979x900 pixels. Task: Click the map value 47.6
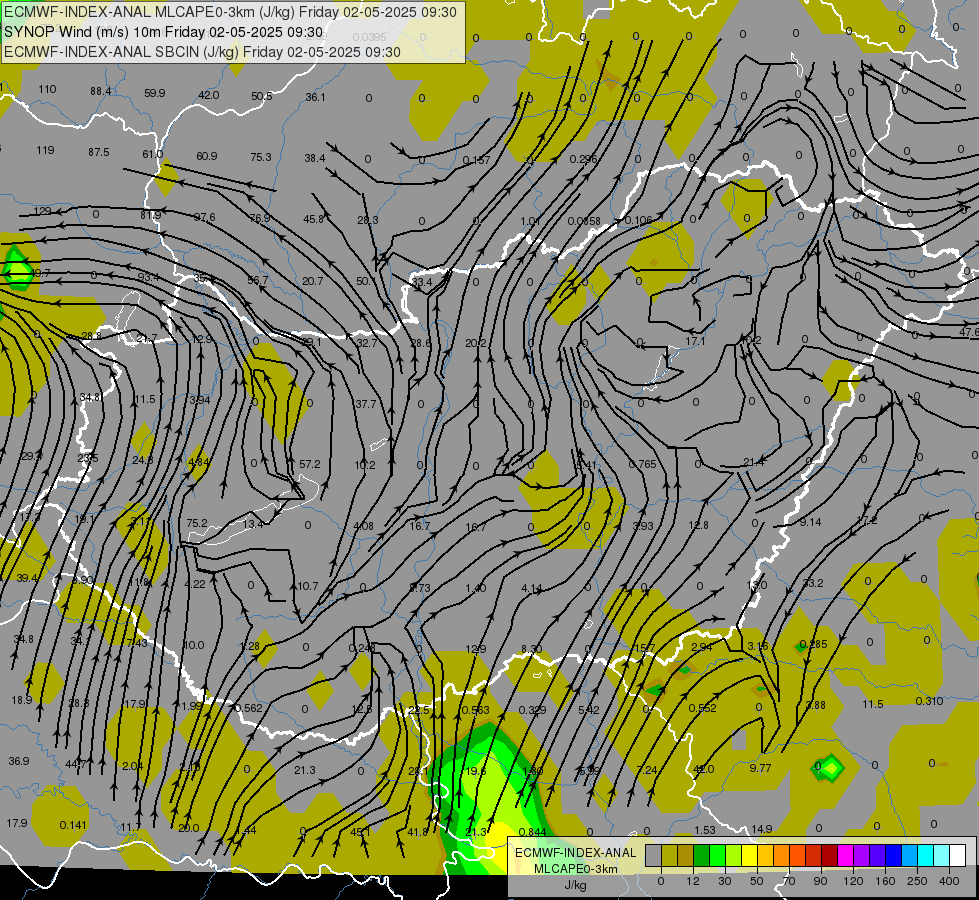tap(970, 332)
